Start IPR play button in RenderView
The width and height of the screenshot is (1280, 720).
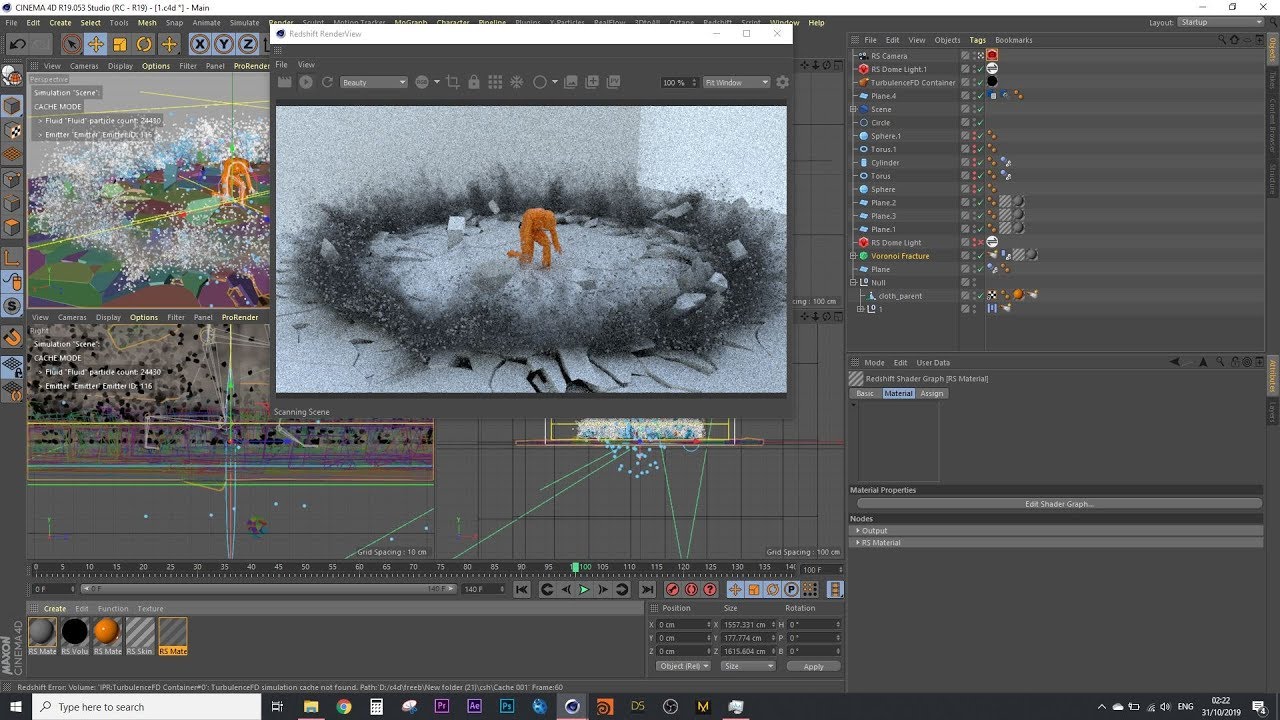pos(306,82)
